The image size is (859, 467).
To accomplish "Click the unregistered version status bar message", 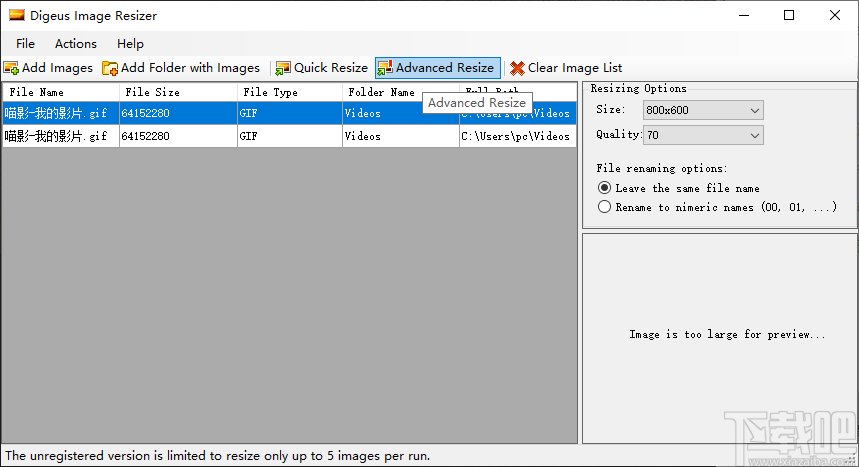I will [x=217, y=456].
